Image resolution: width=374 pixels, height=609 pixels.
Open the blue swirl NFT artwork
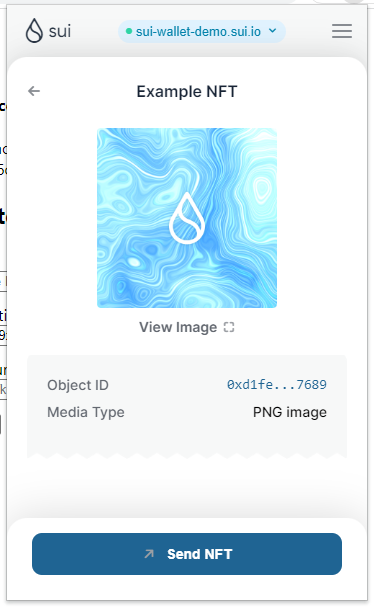[187, 218]
